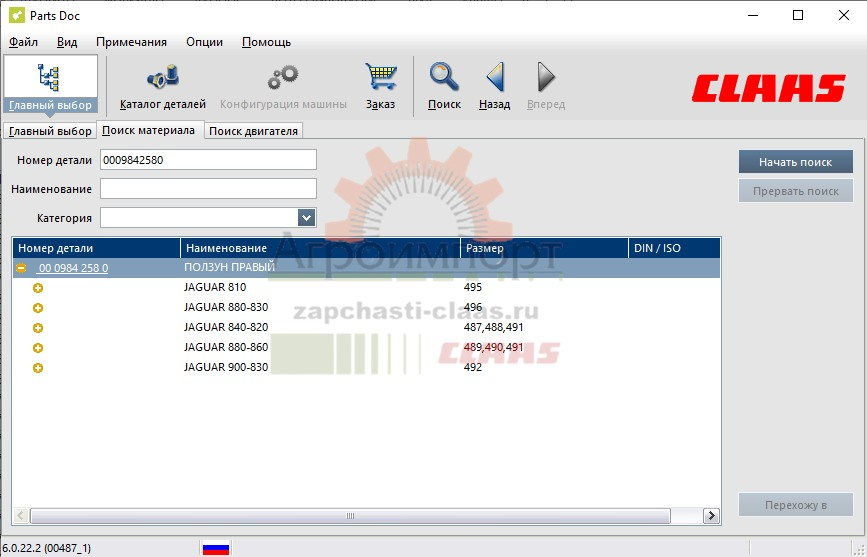Click version text 6.0.22.2 (00487_1)
The image size is (867, 557).
46,548
